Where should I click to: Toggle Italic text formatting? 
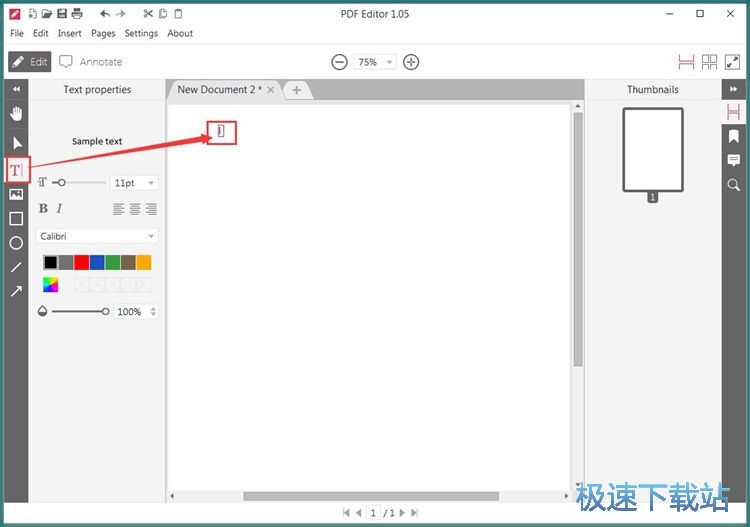point(59,209)
